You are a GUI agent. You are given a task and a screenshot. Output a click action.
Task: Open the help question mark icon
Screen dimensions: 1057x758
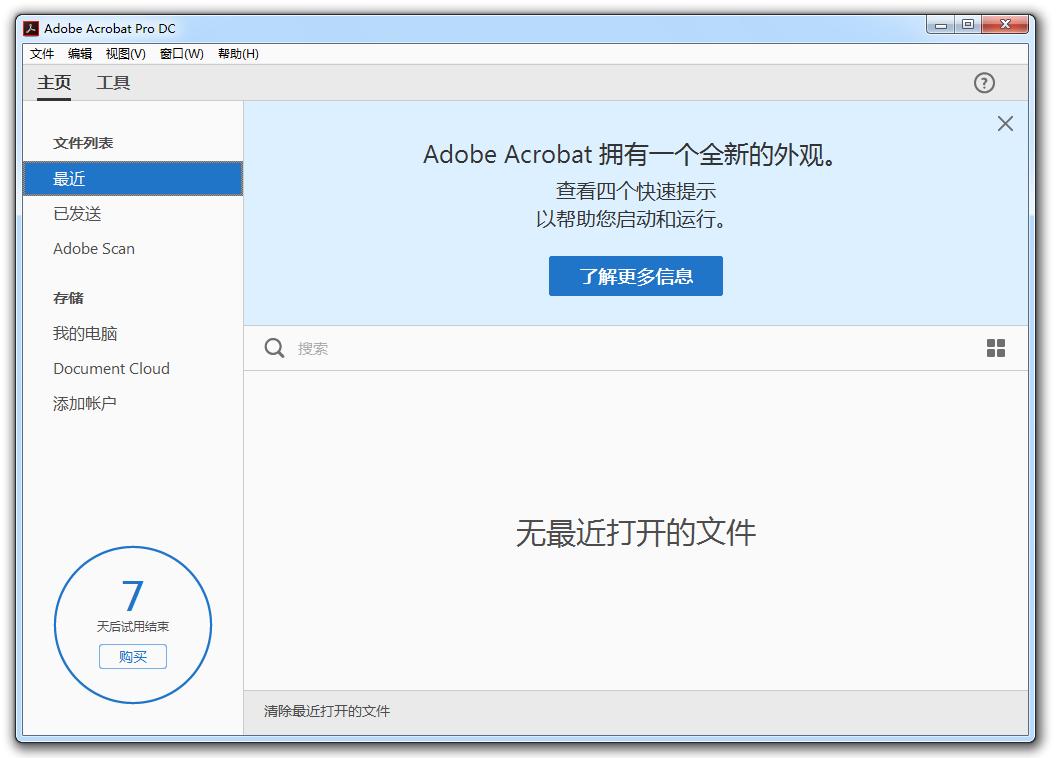tap(984, 83)
